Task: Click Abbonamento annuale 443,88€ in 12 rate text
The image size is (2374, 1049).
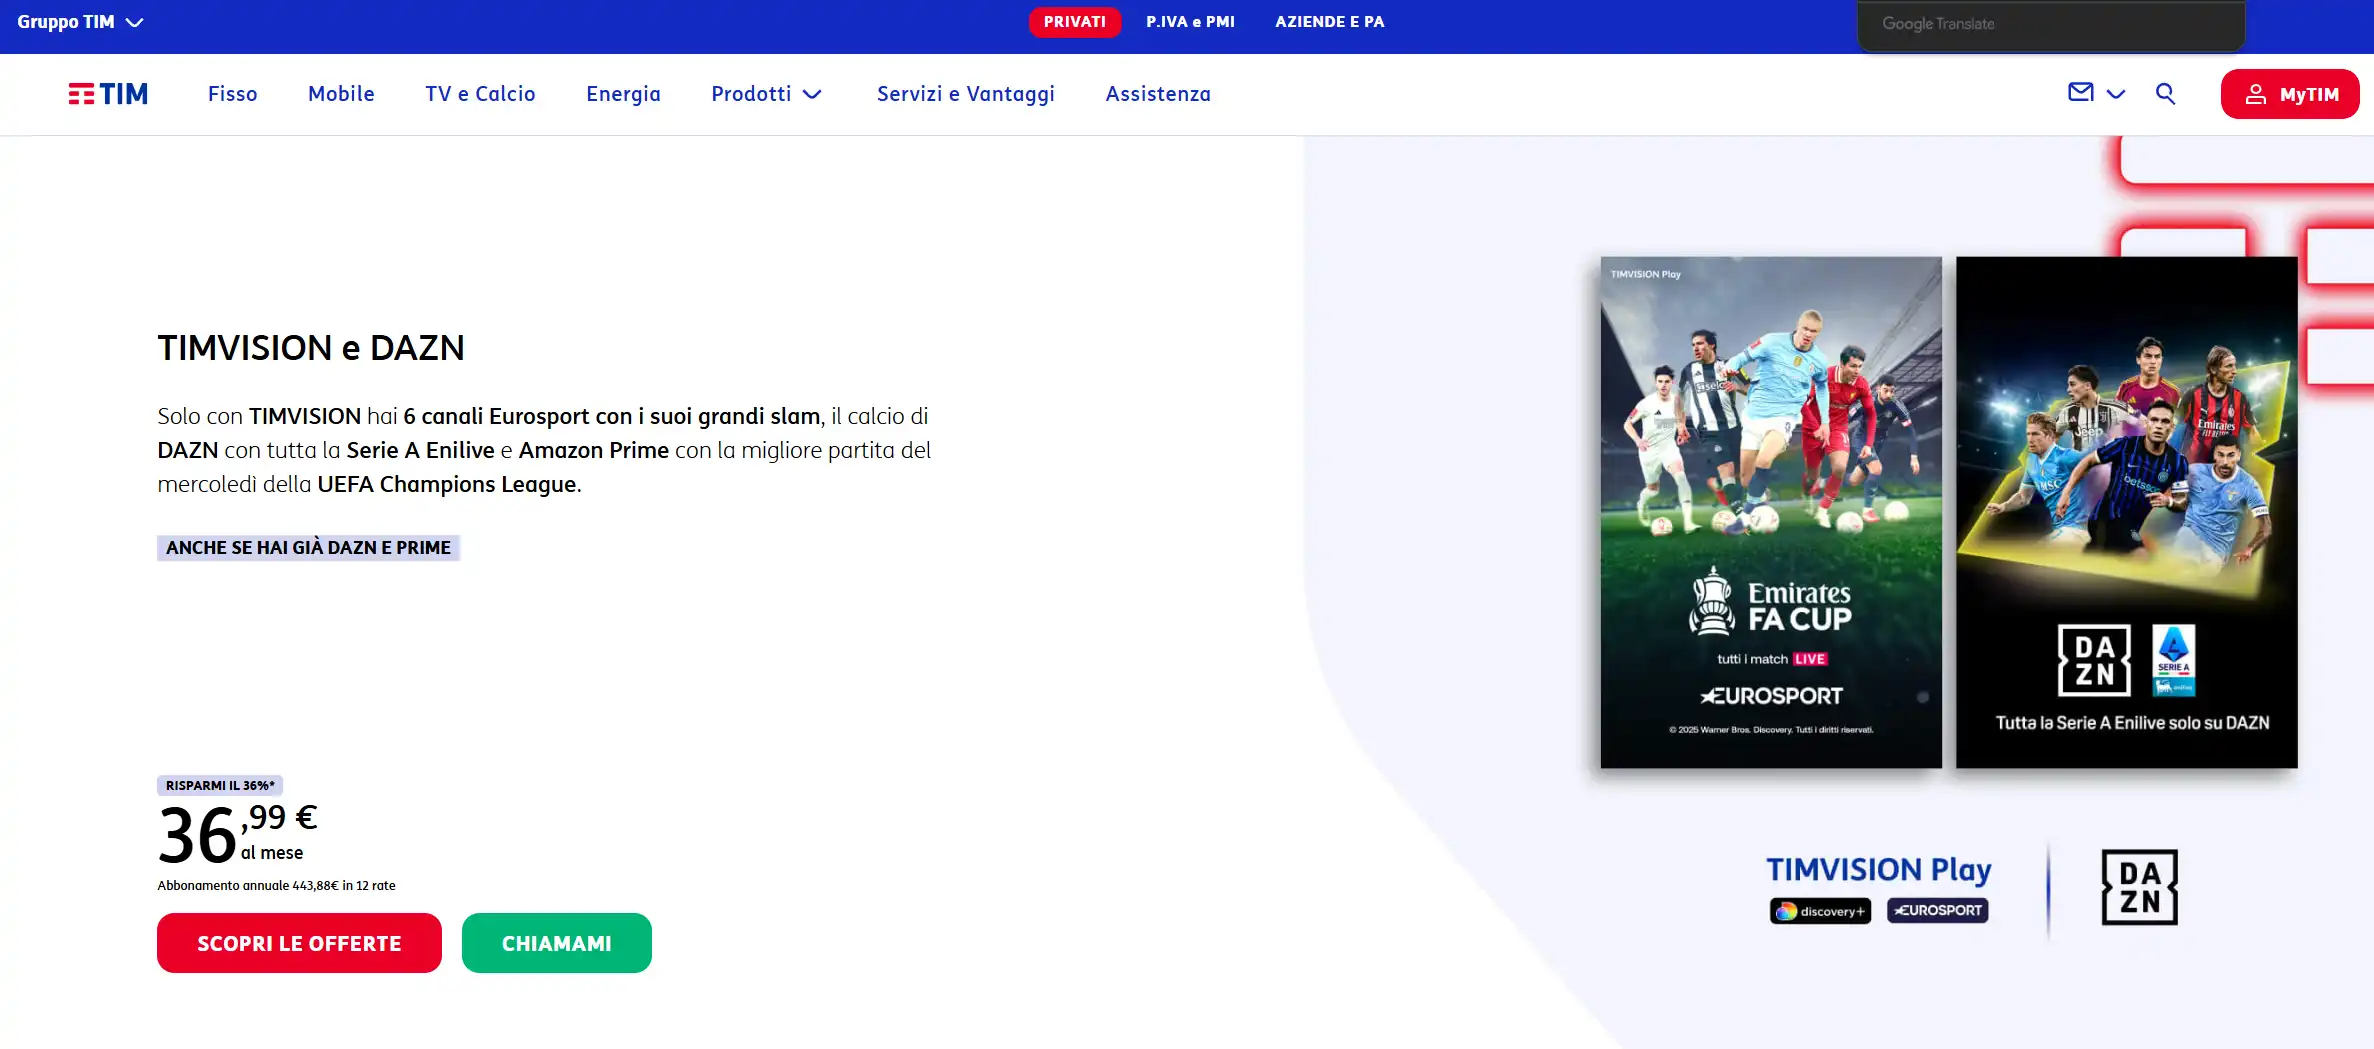Action: [x=276, y=886]
